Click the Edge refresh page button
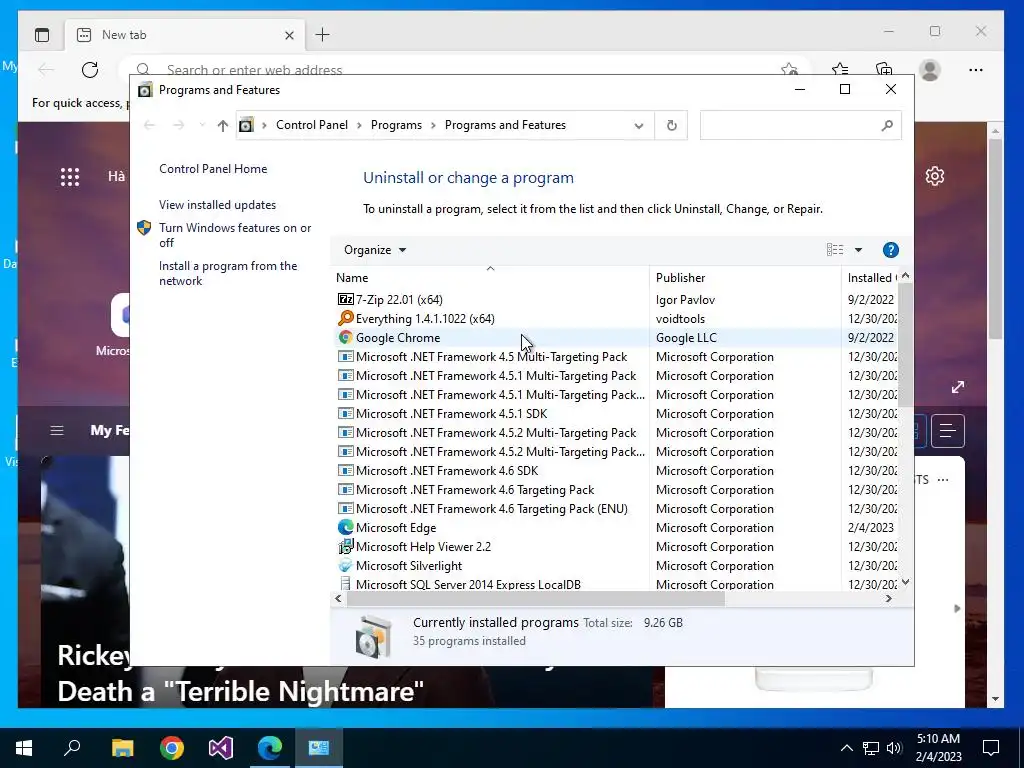Viewport: 1024px width, 768px height. [x=90, y=70]
